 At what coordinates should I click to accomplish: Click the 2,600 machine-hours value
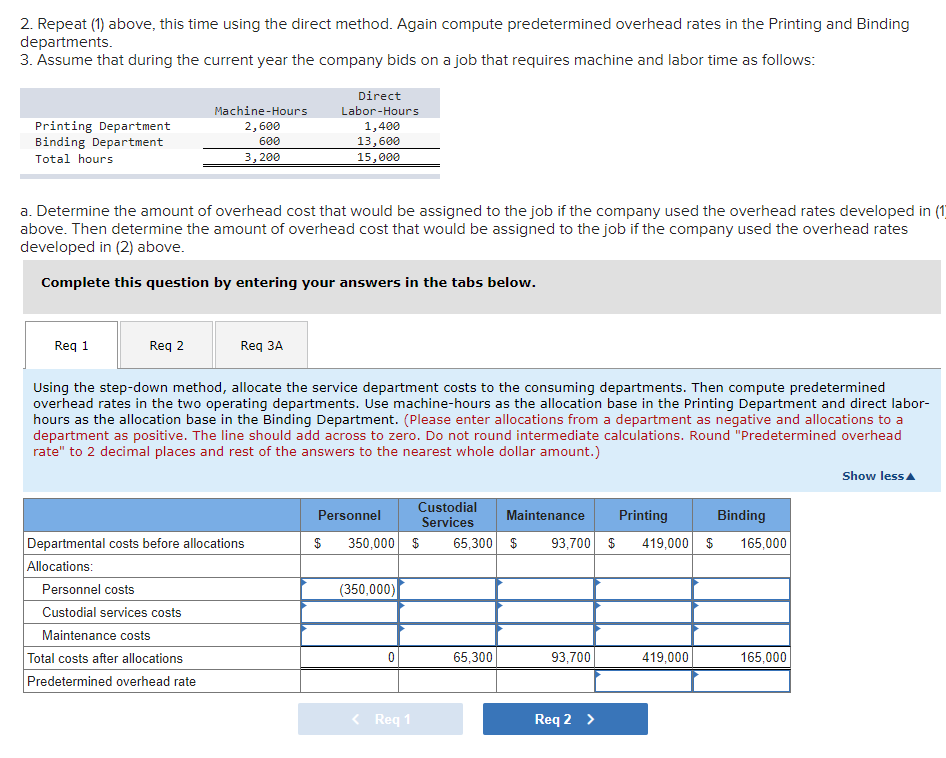[x=262, y=126]
